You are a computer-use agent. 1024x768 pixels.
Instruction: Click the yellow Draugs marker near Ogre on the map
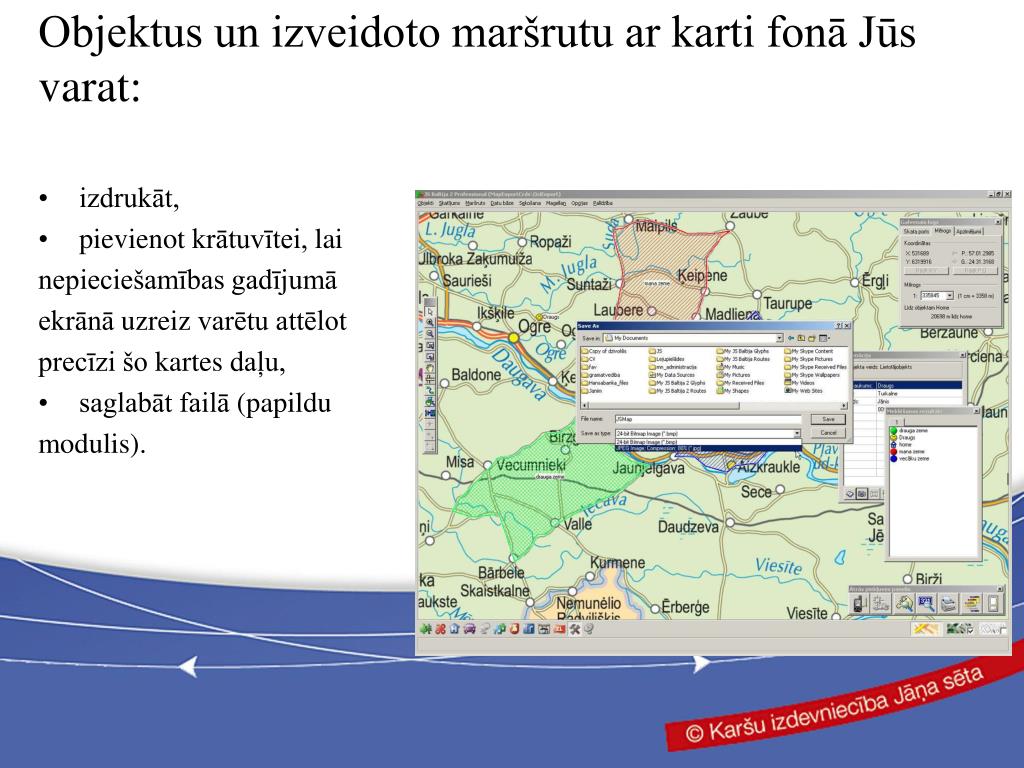coord(539,317)
